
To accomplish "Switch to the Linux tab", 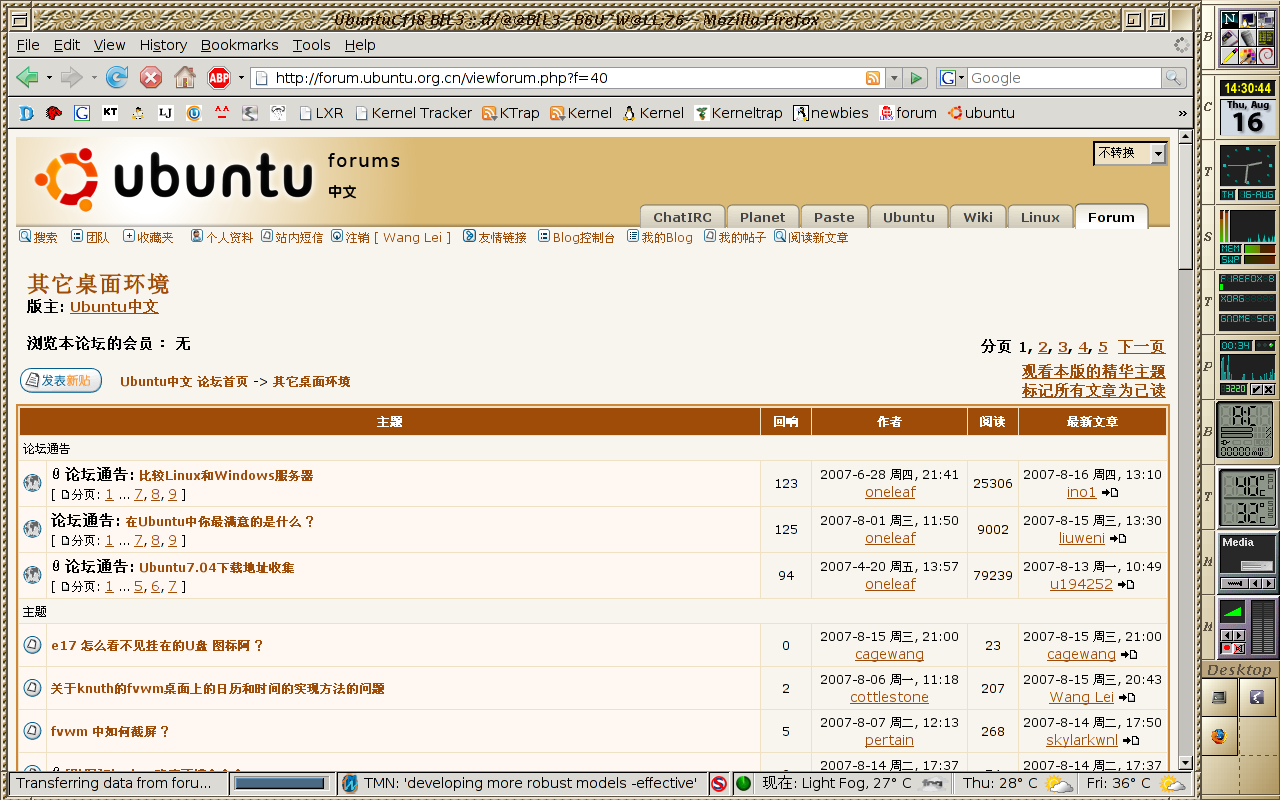I will (1040, 217).
